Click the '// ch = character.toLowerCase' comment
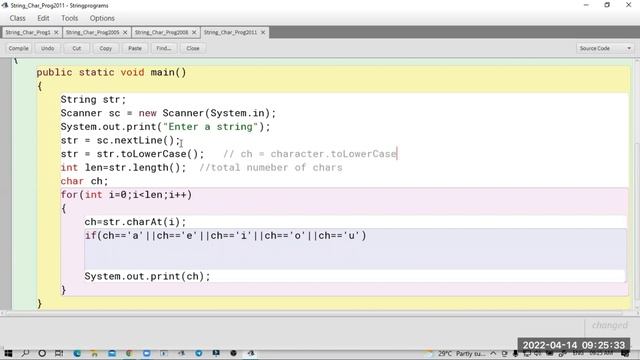This screenshot has height=360, width=640. click(310, 154)
